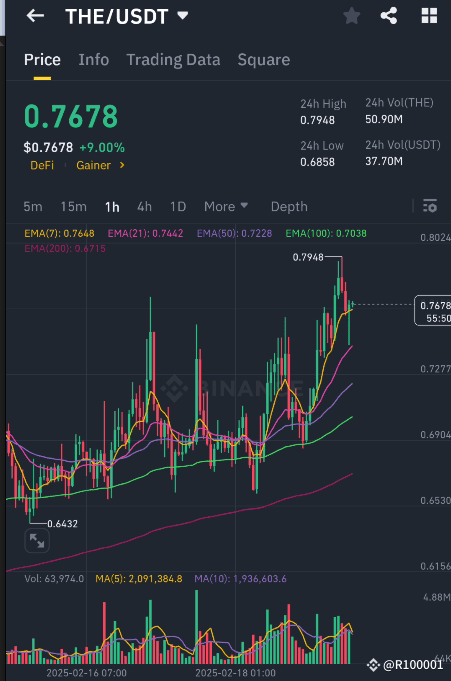
Task: Tap the EMA(100): 0.7038 indicator label
Action: (x=326, y=233)
